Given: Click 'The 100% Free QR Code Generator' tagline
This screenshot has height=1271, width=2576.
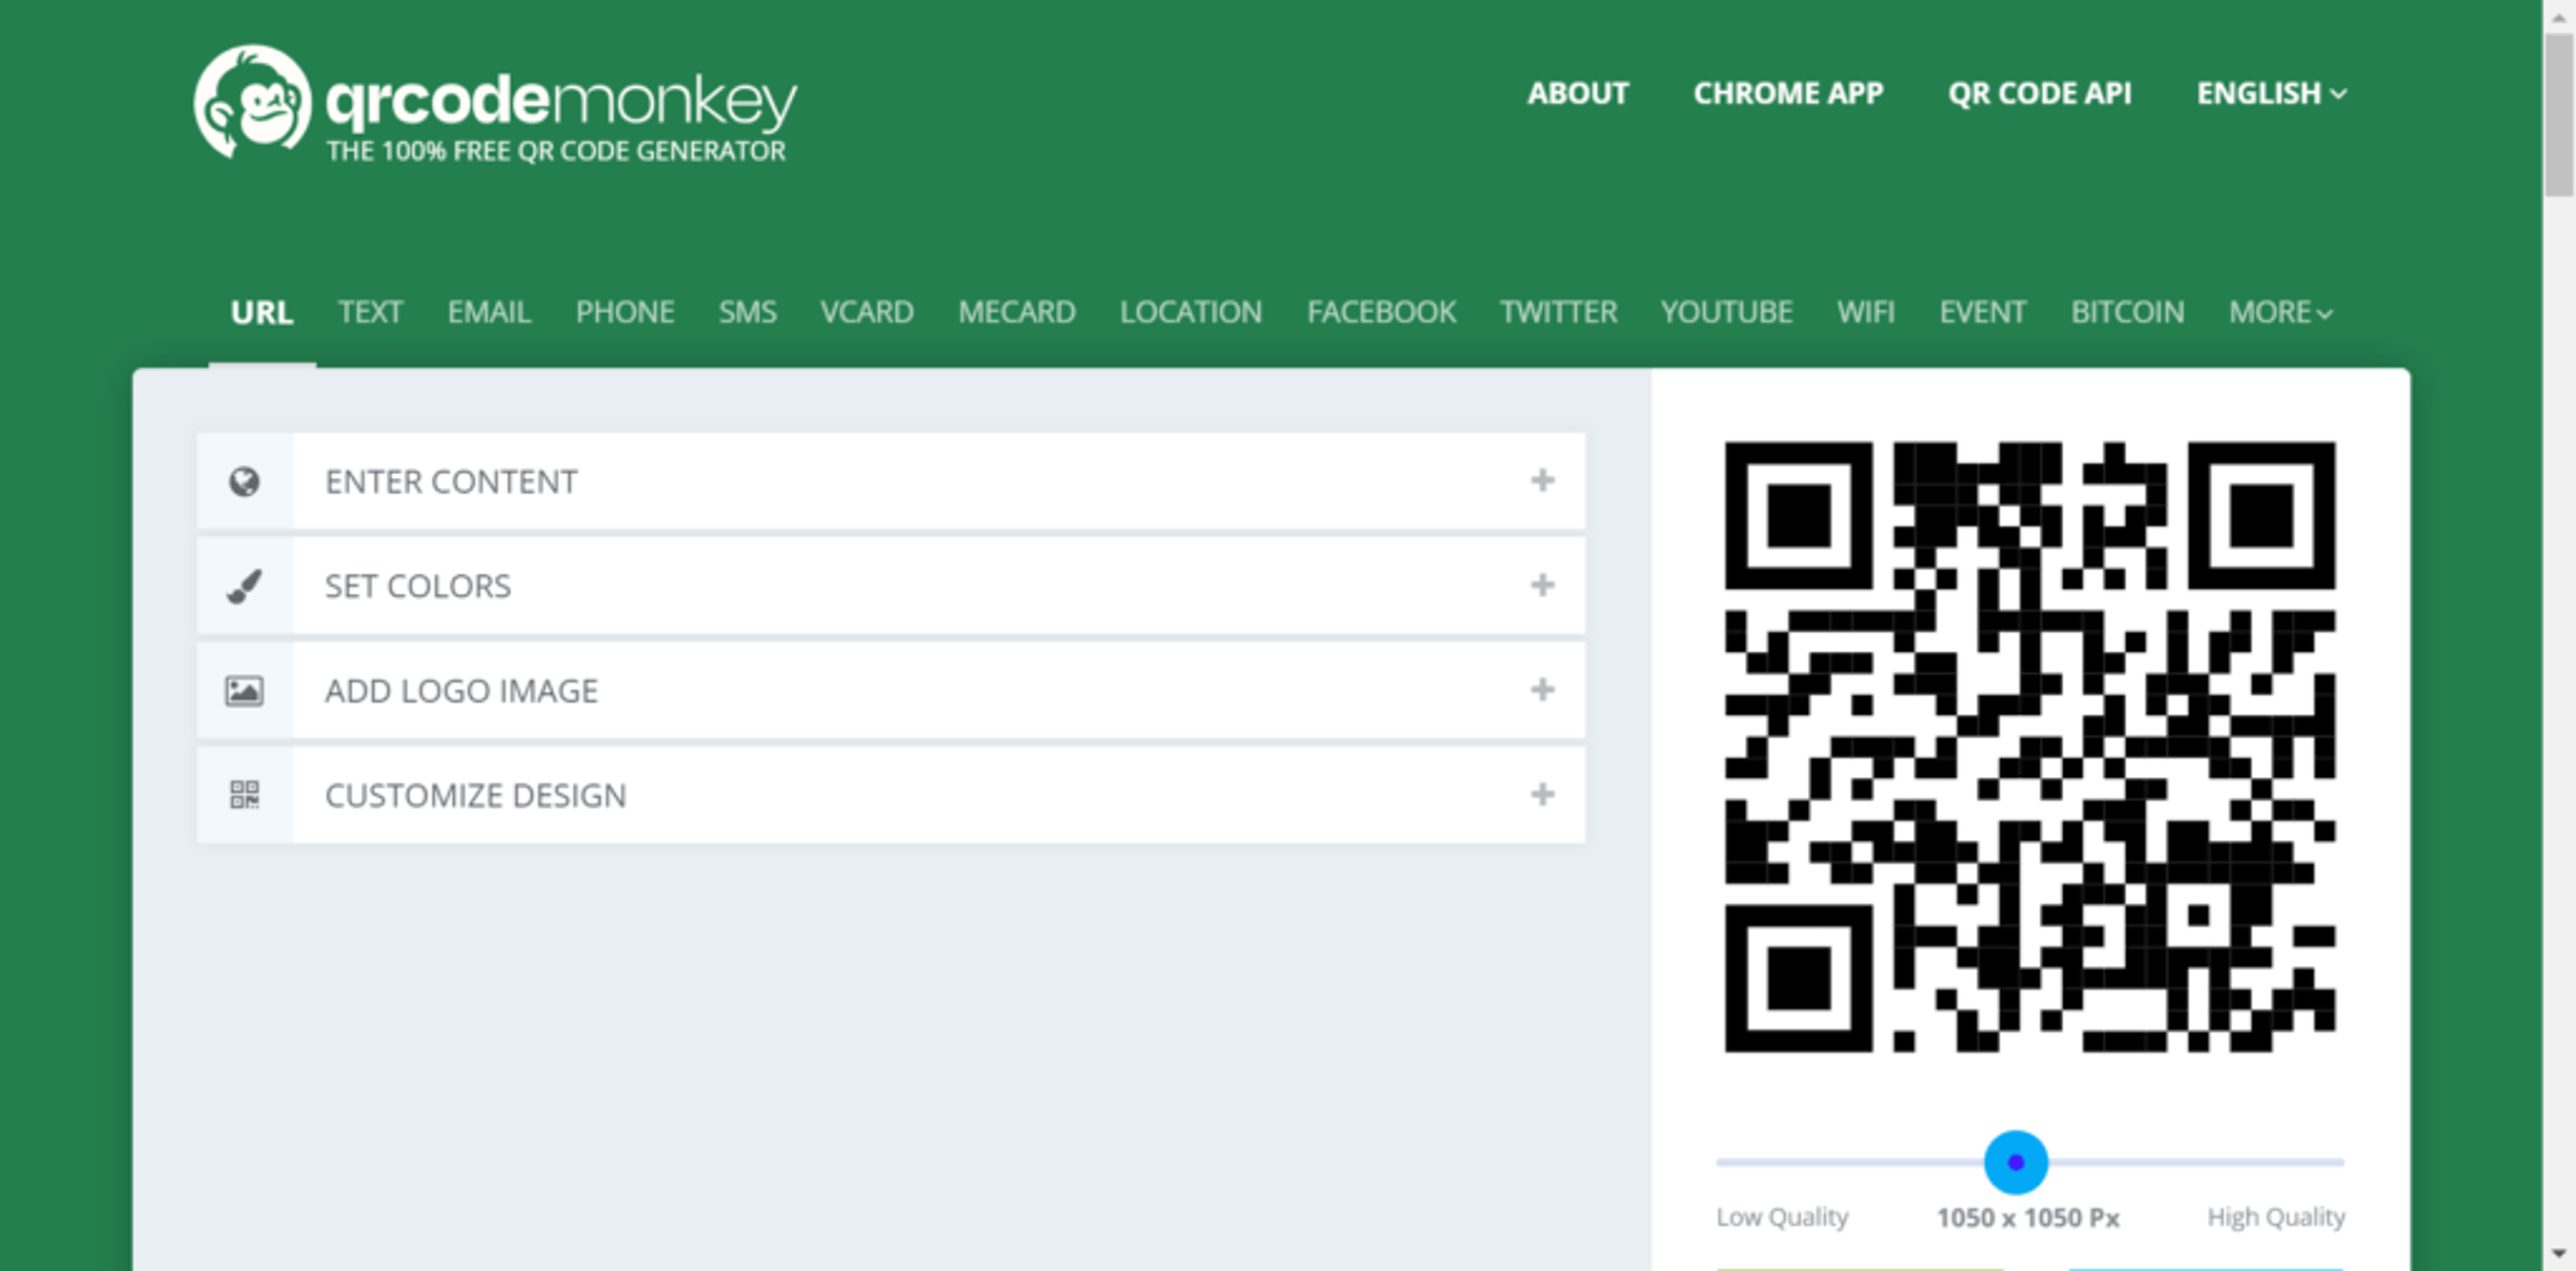Looking at the screenshot, I should (x=556, y=151).
